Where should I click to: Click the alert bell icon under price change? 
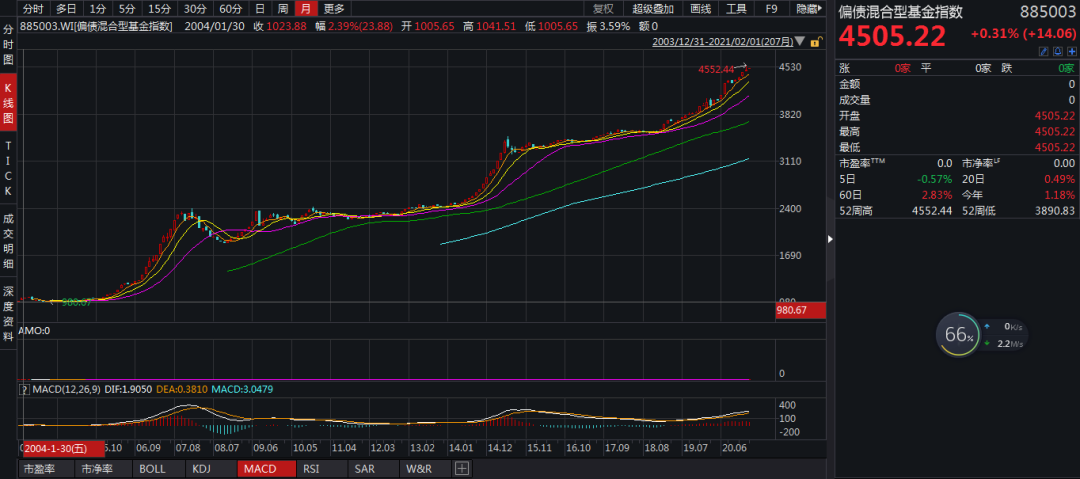pos(1056,50)
